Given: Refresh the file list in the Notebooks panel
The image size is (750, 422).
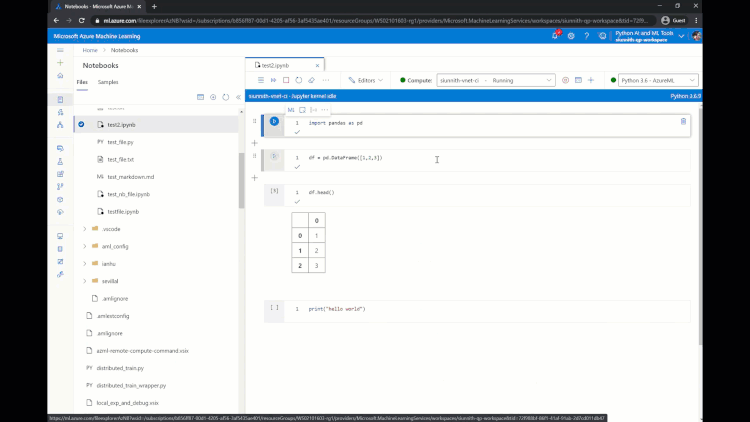Looking at the screenshot, I should [x=226, y=97].
